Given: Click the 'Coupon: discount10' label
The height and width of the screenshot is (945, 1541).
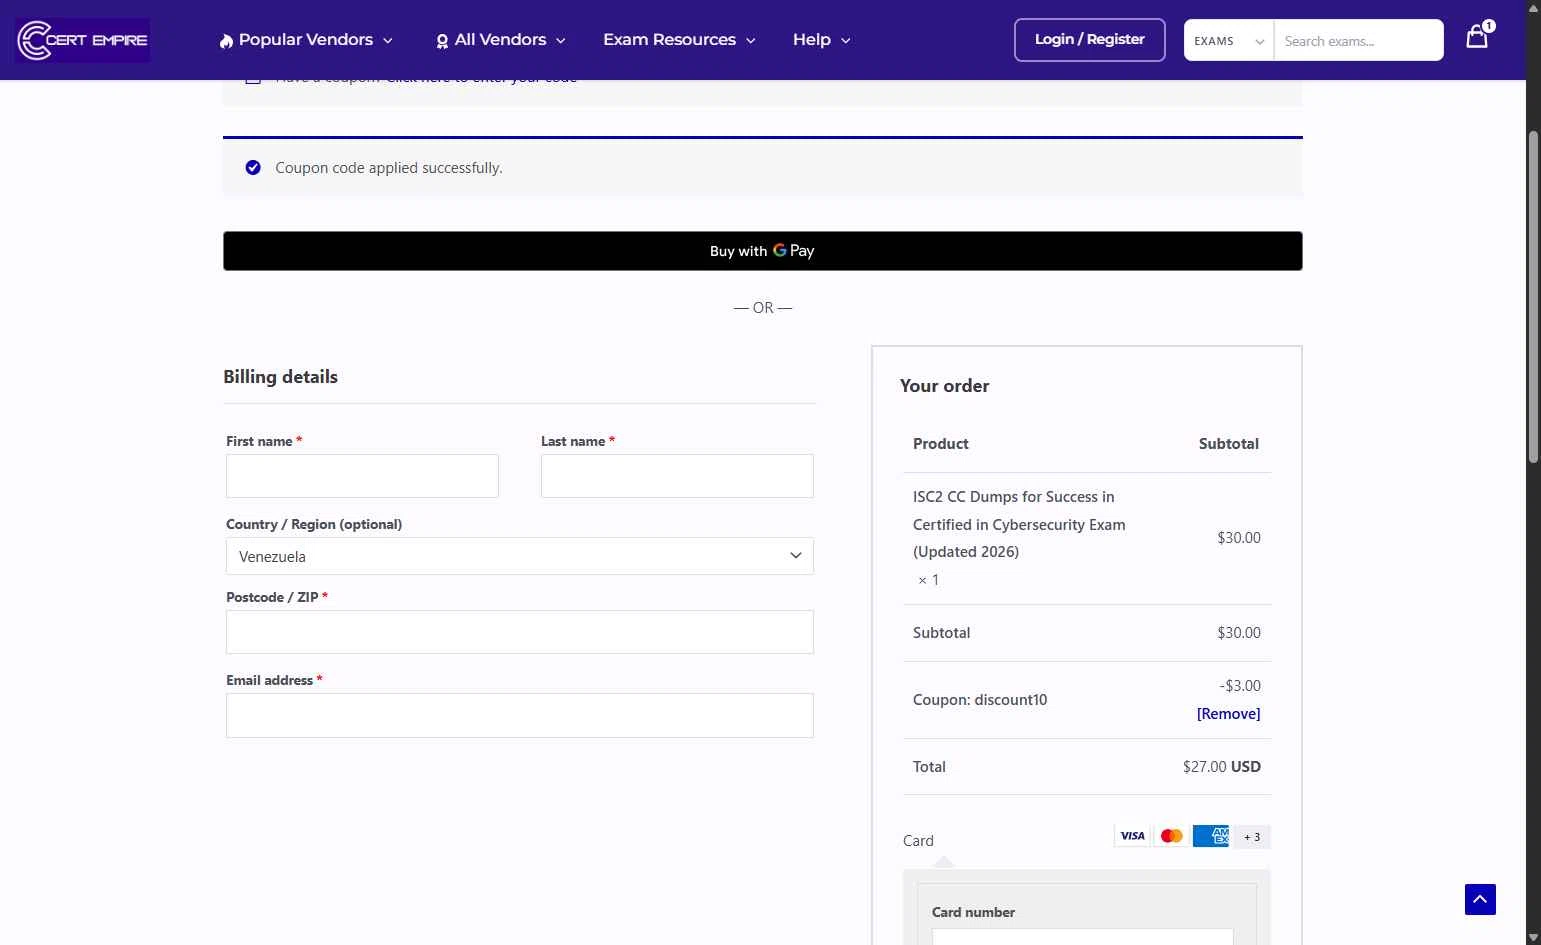Looking at the screenshot, I should (980, 700).
